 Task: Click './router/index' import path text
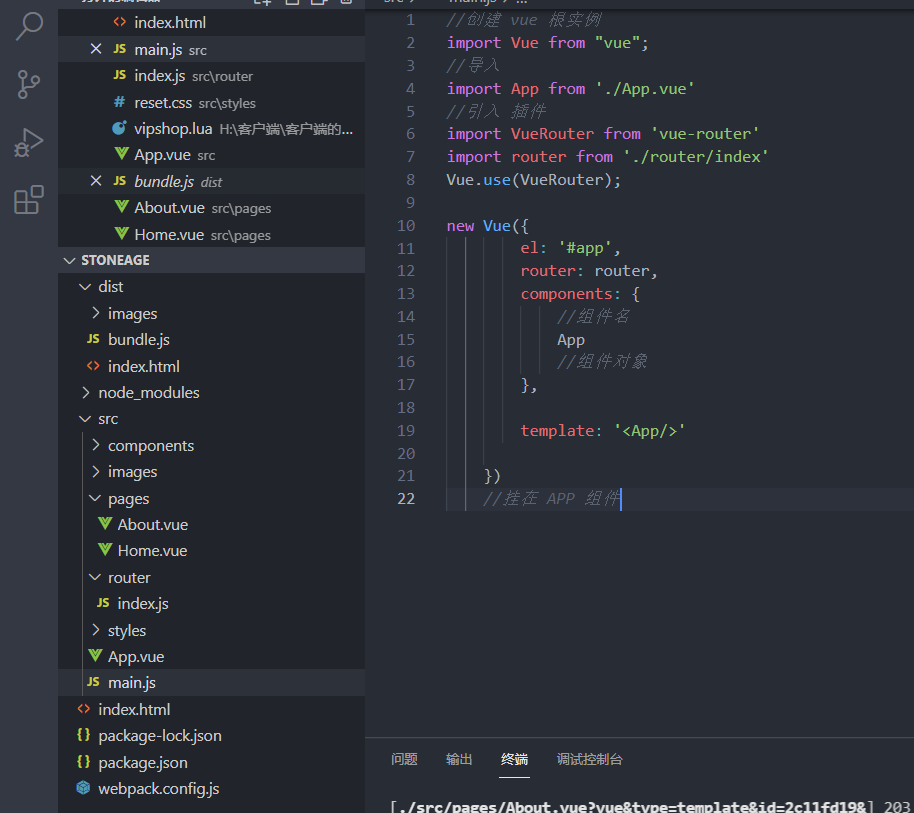coord(696,157)
